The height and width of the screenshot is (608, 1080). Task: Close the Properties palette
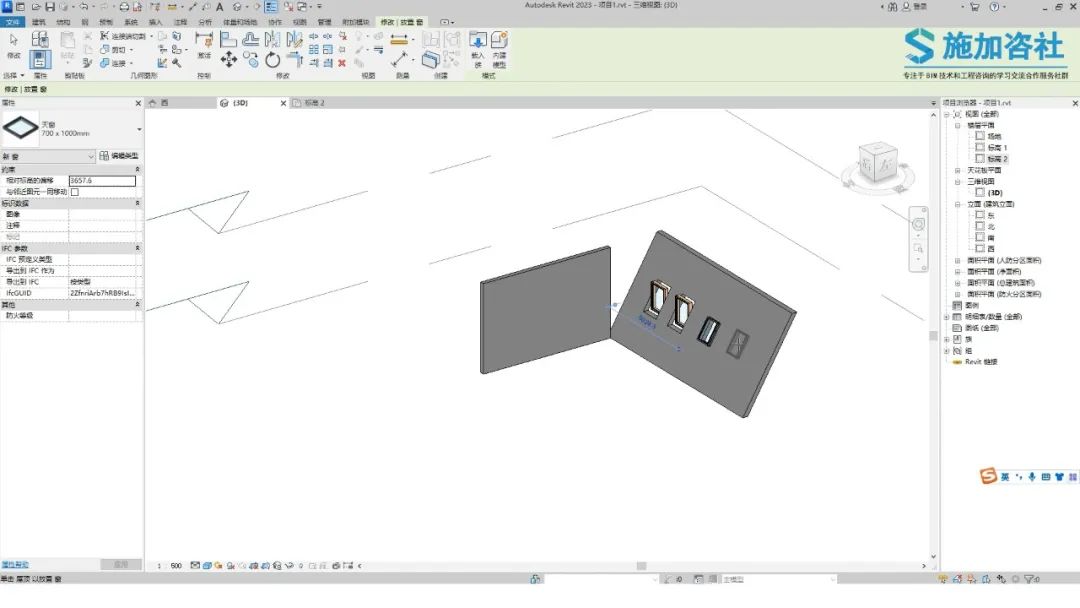click(x=138, y=103)
